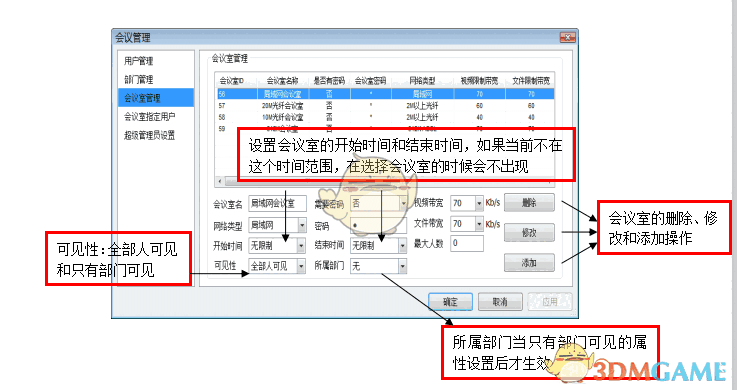Screen dimensions: 737x390
Task: Click the ID cell 56
Action: (222, 94)
